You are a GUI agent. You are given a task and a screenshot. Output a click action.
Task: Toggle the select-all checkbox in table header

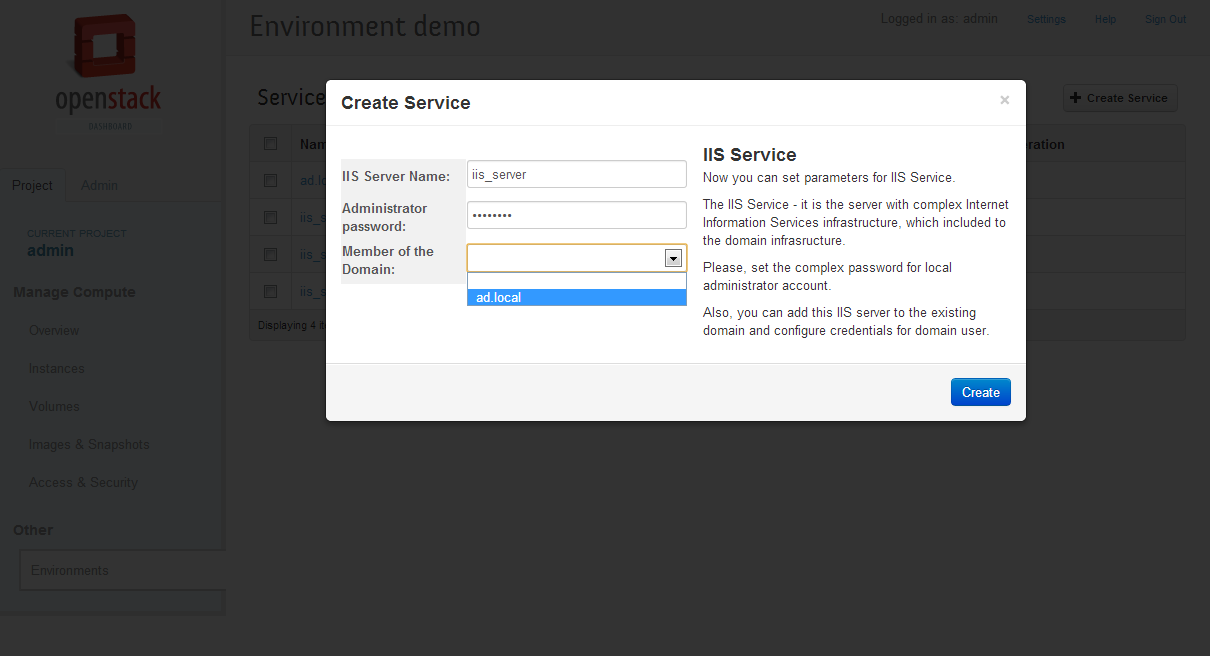click(270, 144)
